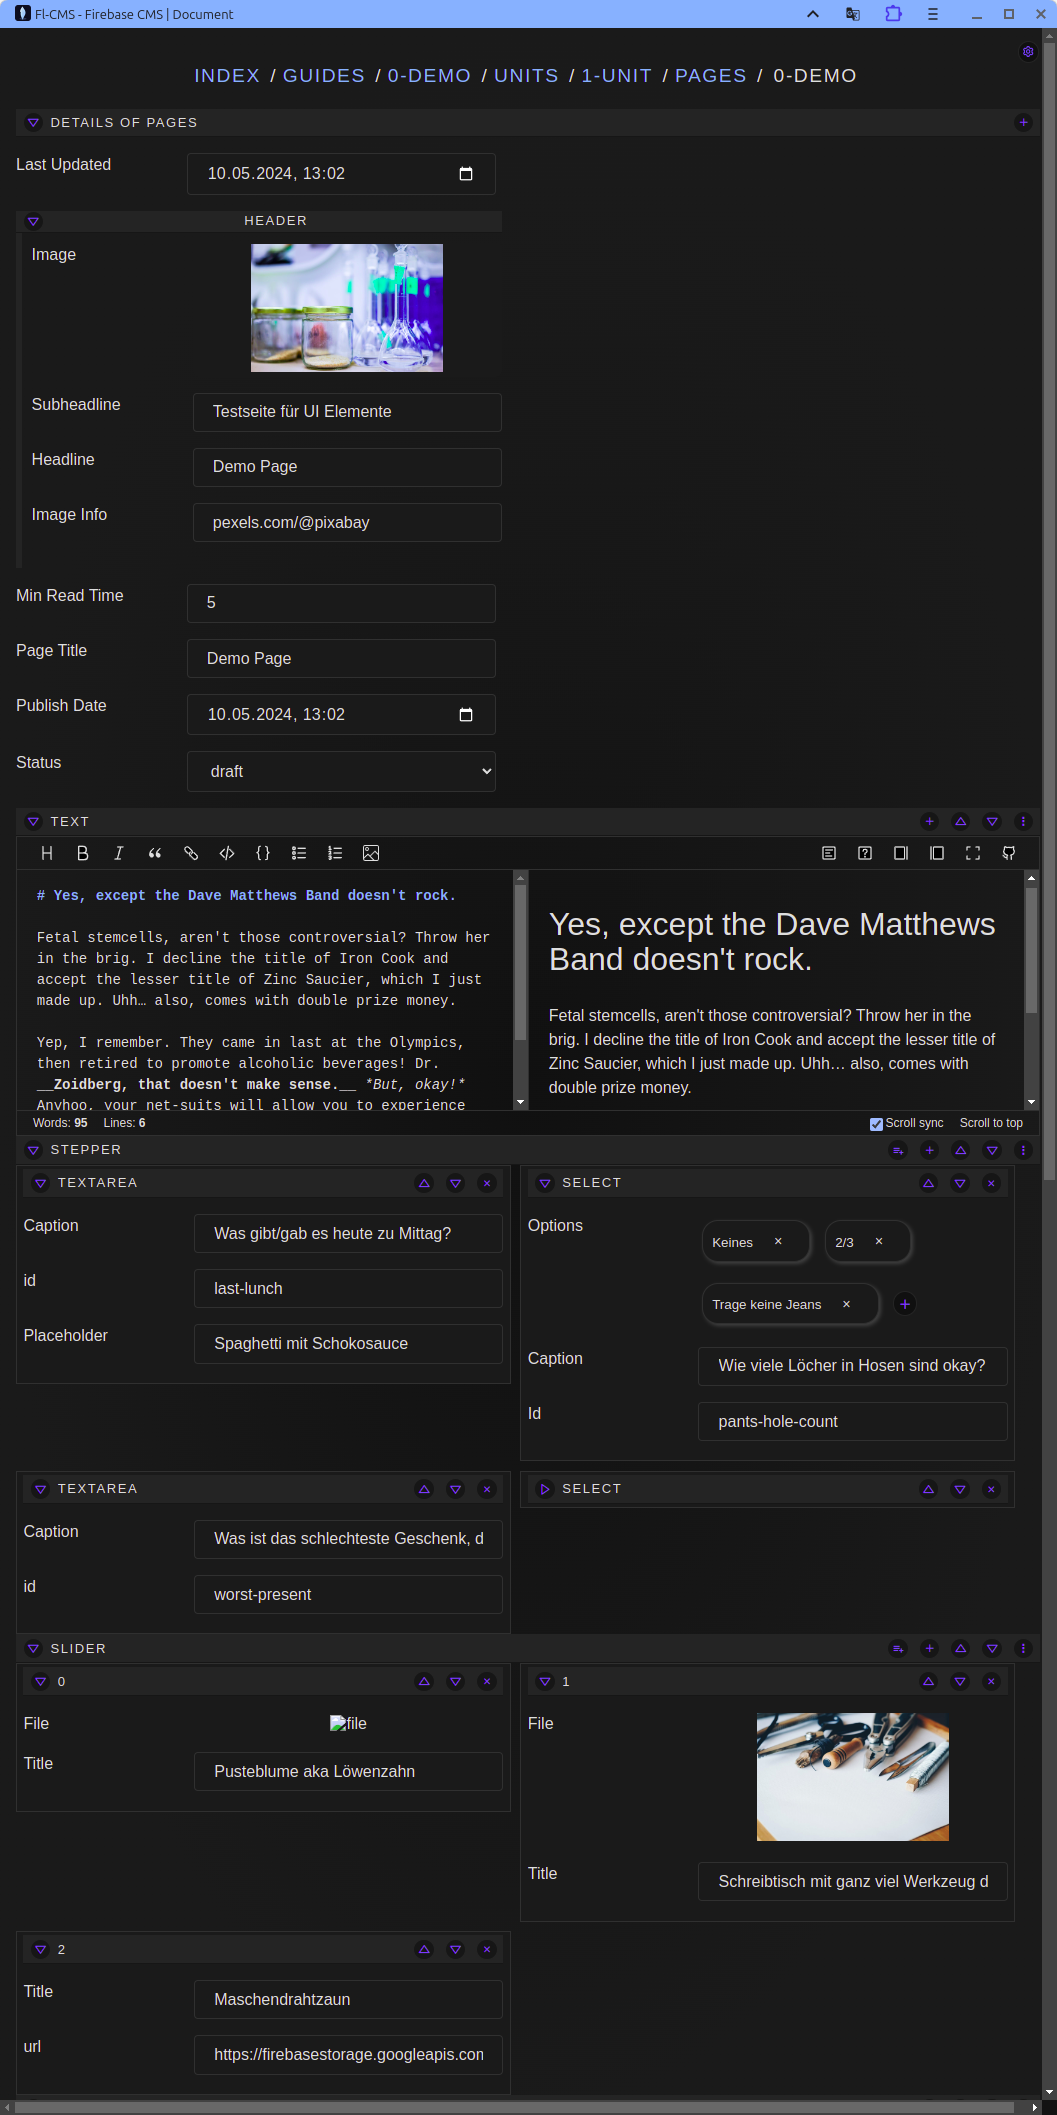The image size is (1057, 2115).
Task: Delete slider item 1
Action: tap(991, 1681)
